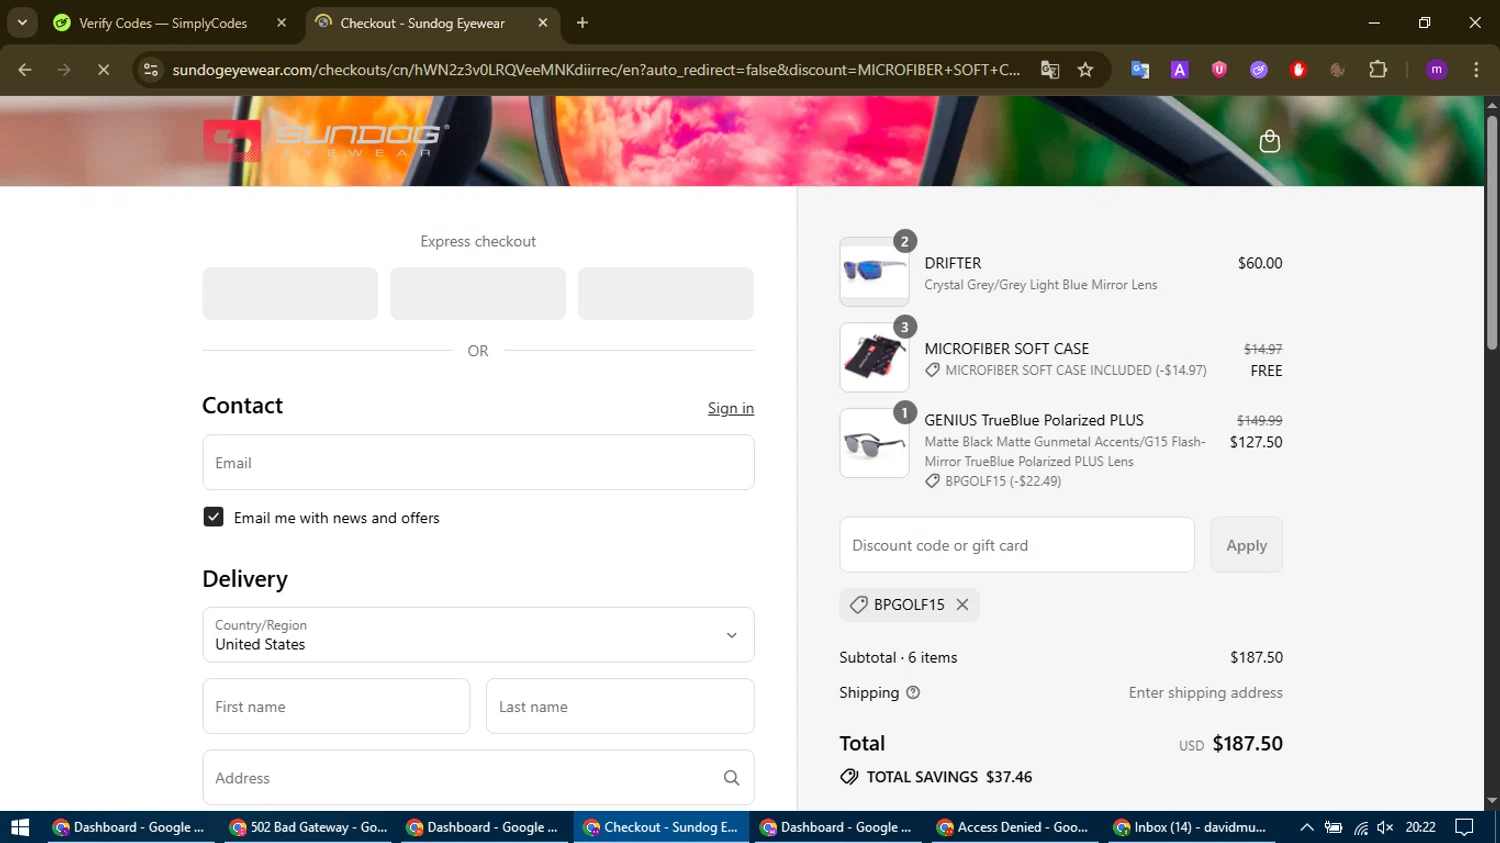
Task: Click the Apply discount button
Action: coord(1246,545)
